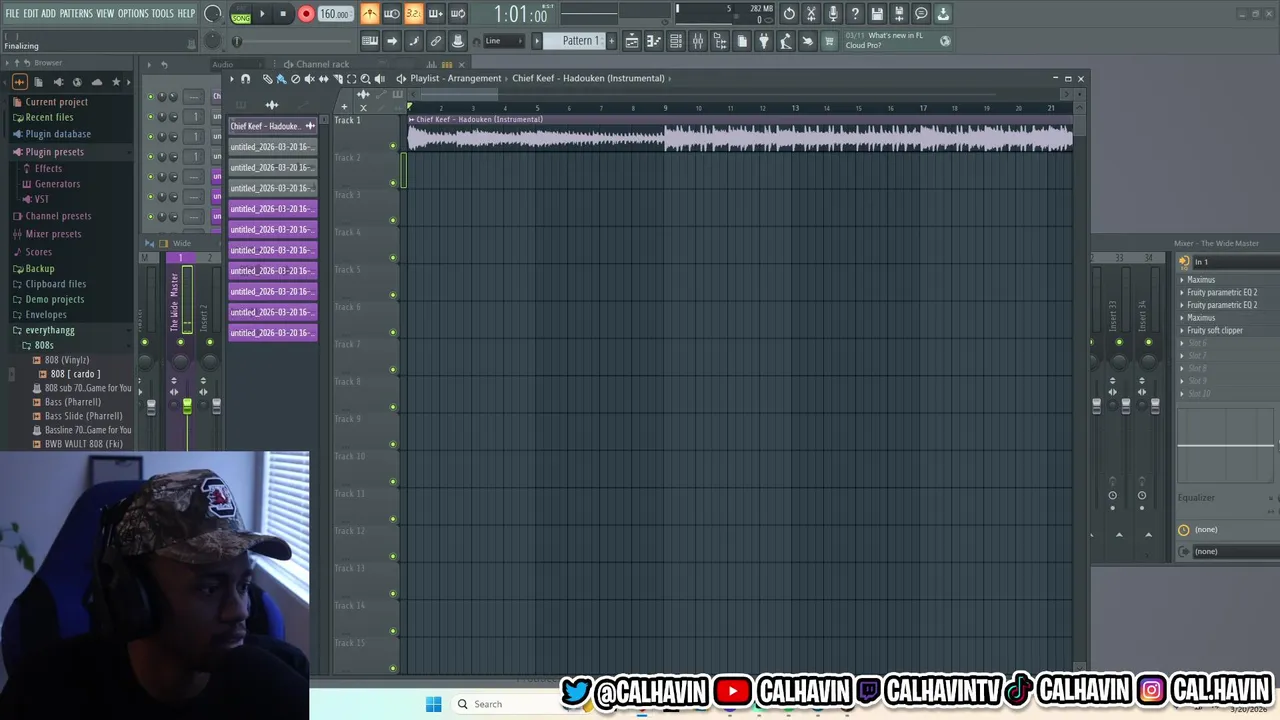The height and width of the screenshot is (720, 1280).
Task: Toggle wait for input to start
Action: pos(392,14)
